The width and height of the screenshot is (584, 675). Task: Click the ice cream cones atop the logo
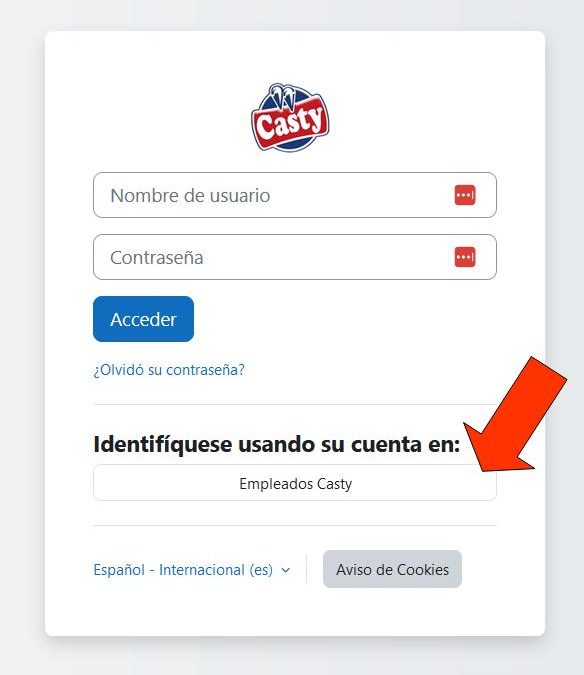(x=283, y=97)
